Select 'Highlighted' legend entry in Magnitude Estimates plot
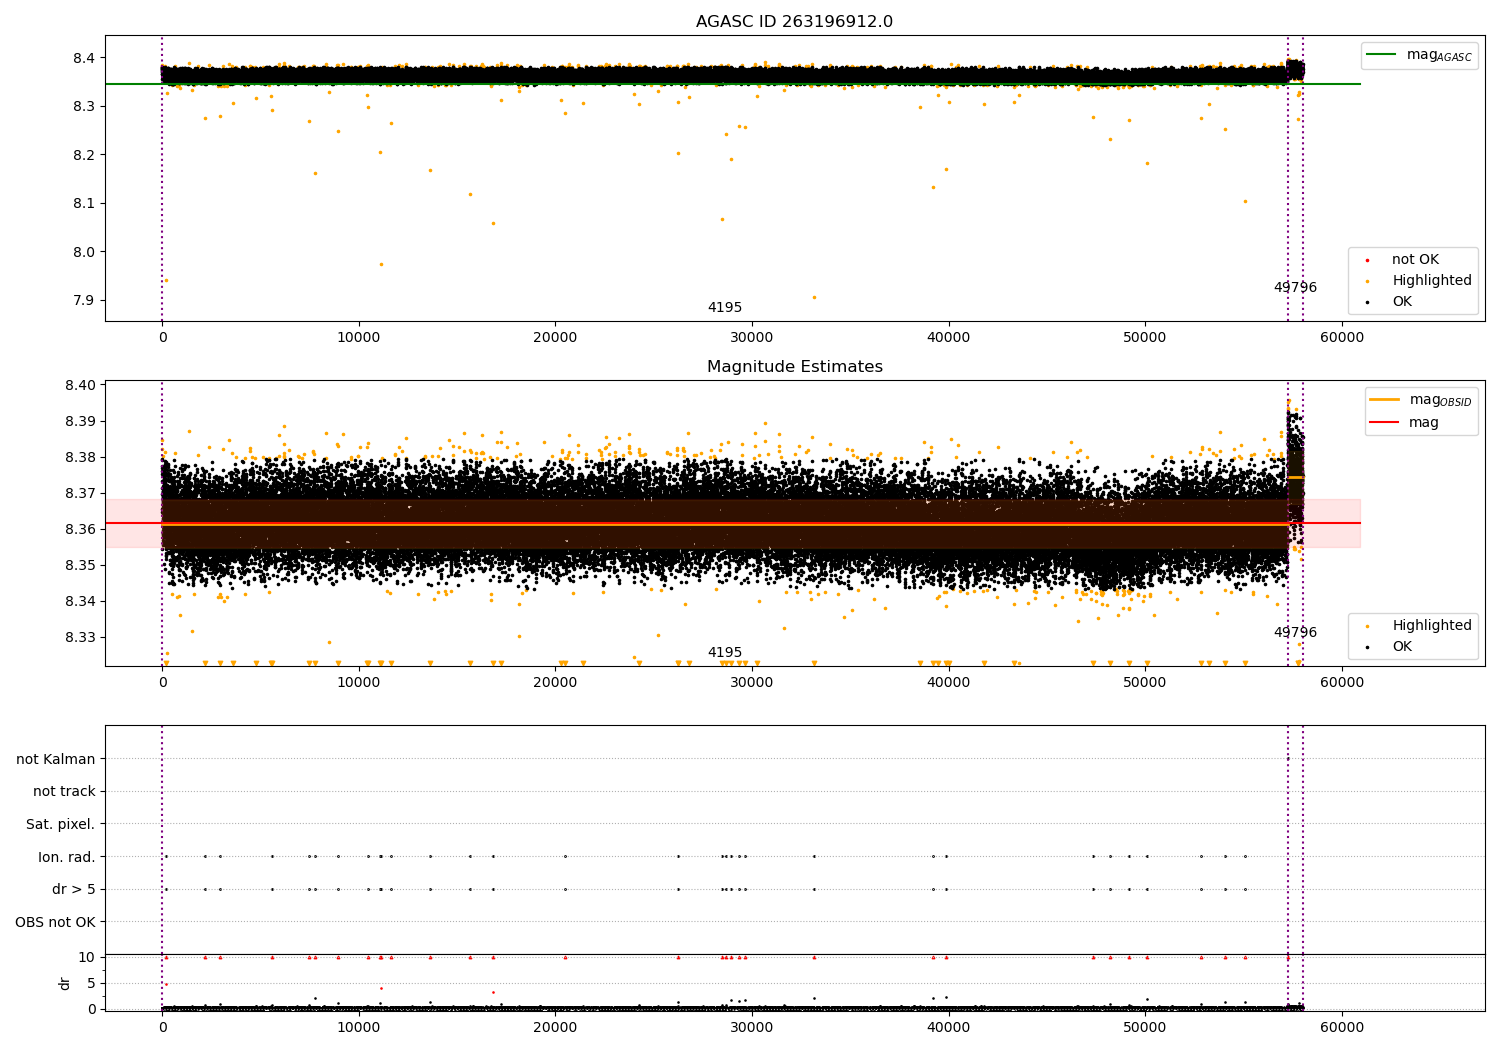The width and height of the screenshot is (1500, 1050). pyautogui.click(x=1431, y=626)
